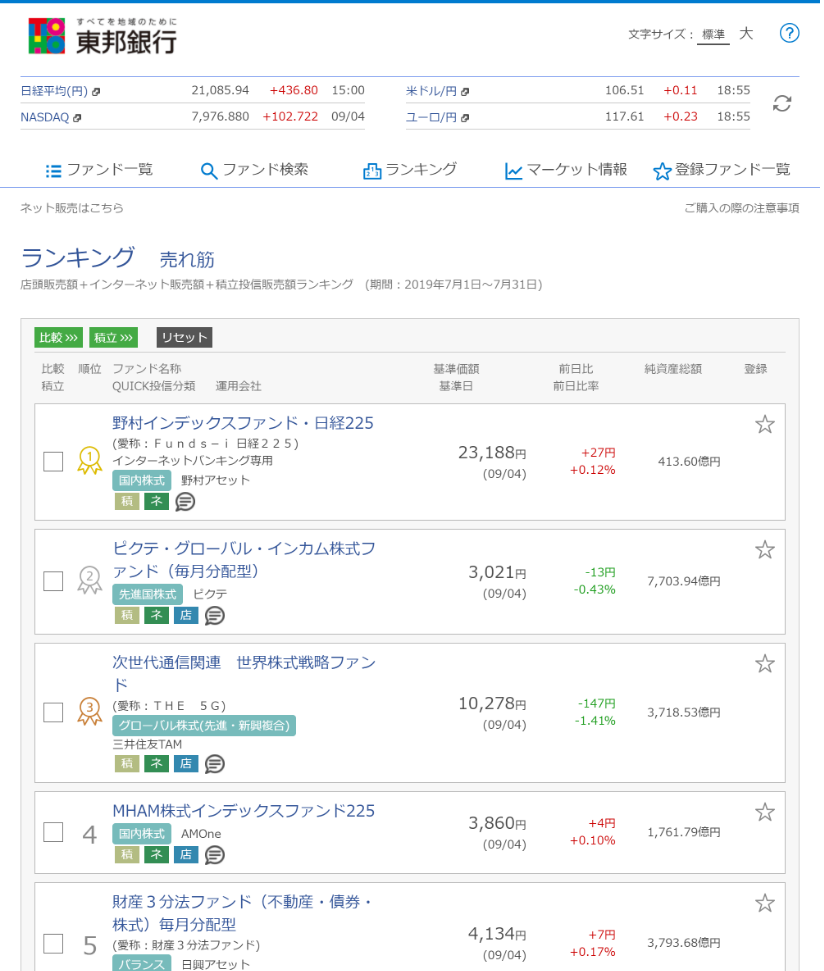The height and width of the screenshot is (971, 824).
Task: Click 店 badge on ピクテ fund row
Action: pyautogui.click(x=186, y=615)
